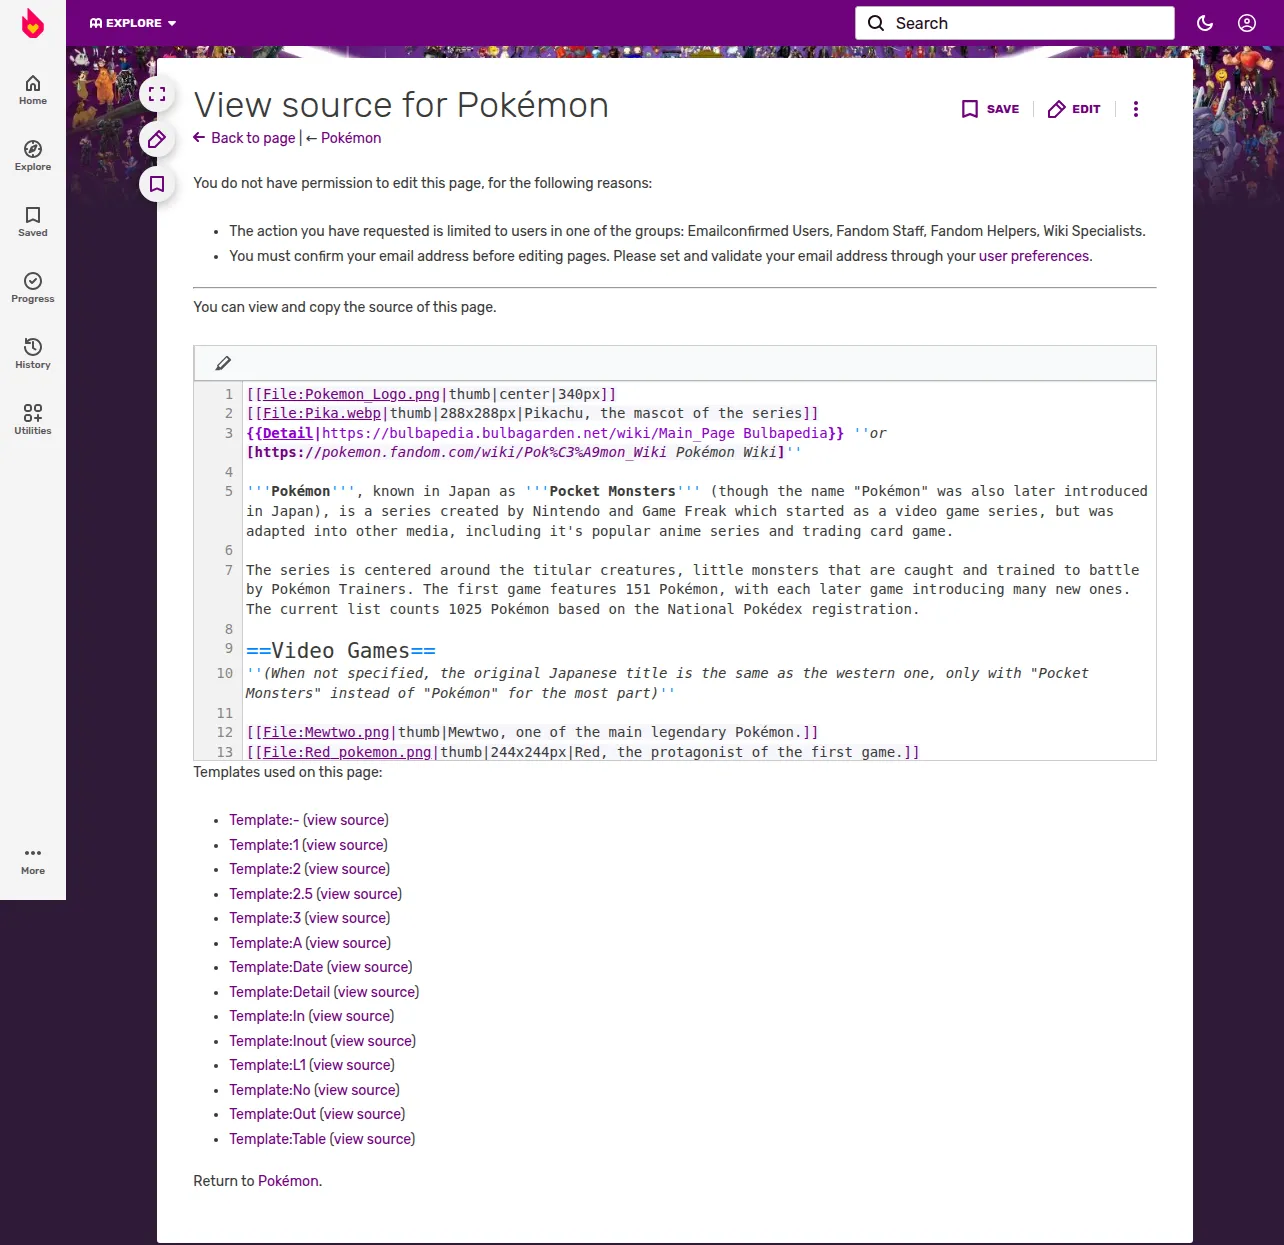Open the Pokémon link under the title
This screenshot has height=1245, width=1284.
tap(351, 138)
